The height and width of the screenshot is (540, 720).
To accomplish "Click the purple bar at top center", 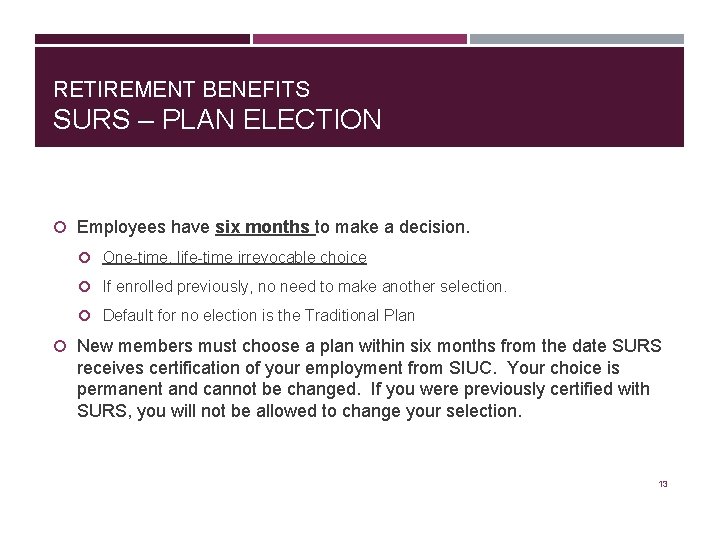I will point(359,40).
